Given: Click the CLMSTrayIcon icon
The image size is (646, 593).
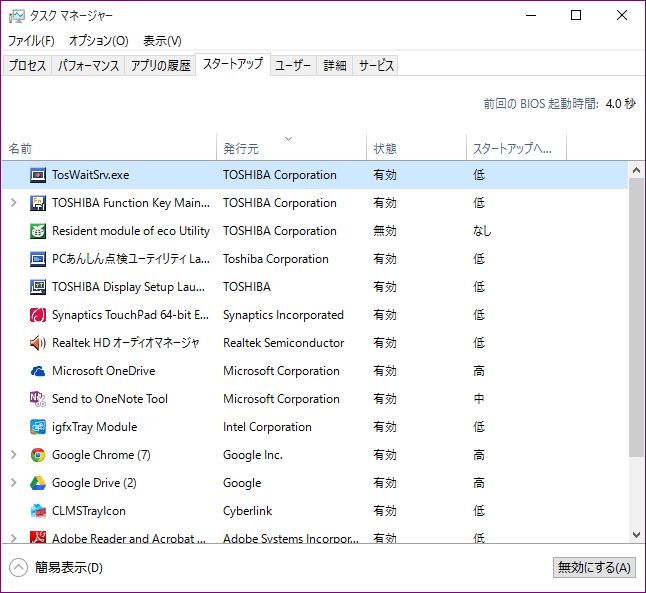Looking at the screenshot, I should pos(38,511).
